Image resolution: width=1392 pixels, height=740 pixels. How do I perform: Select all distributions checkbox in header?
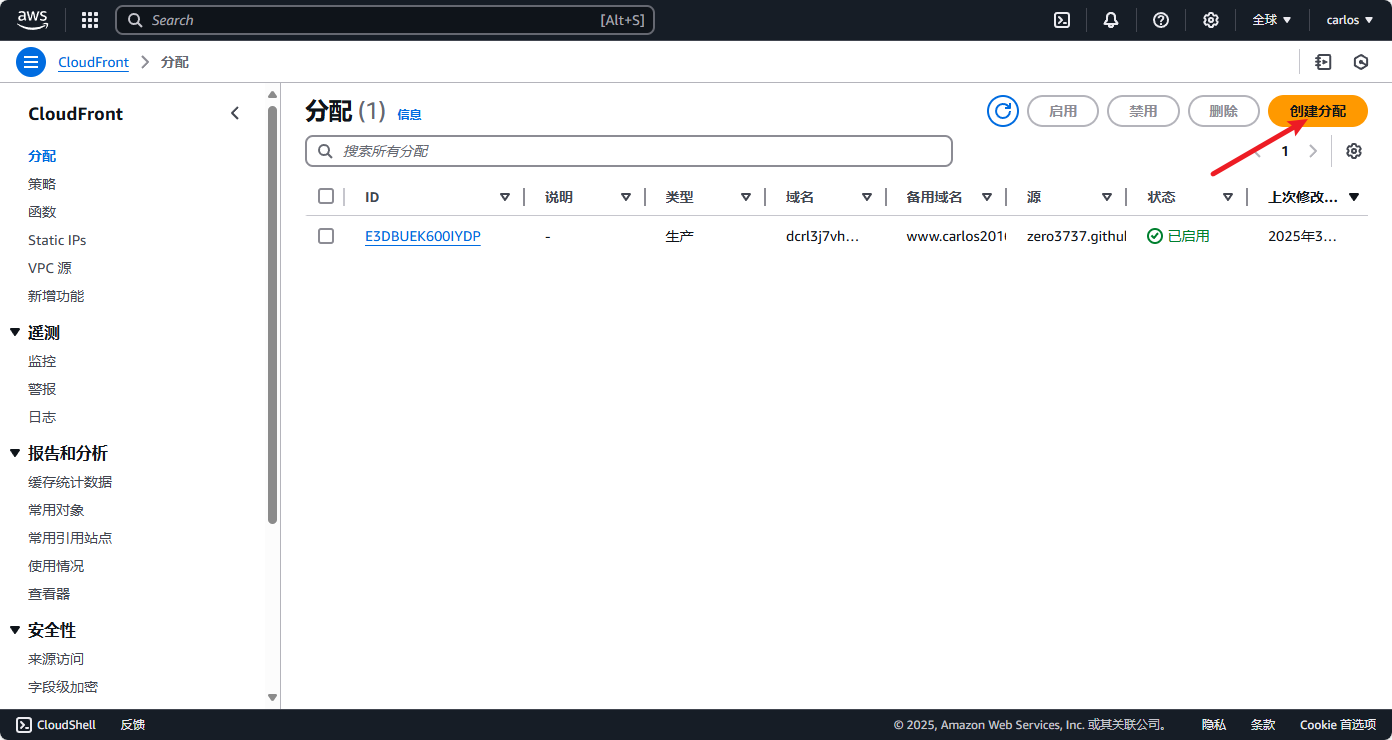pyautogui.click(x=326, y=196)
